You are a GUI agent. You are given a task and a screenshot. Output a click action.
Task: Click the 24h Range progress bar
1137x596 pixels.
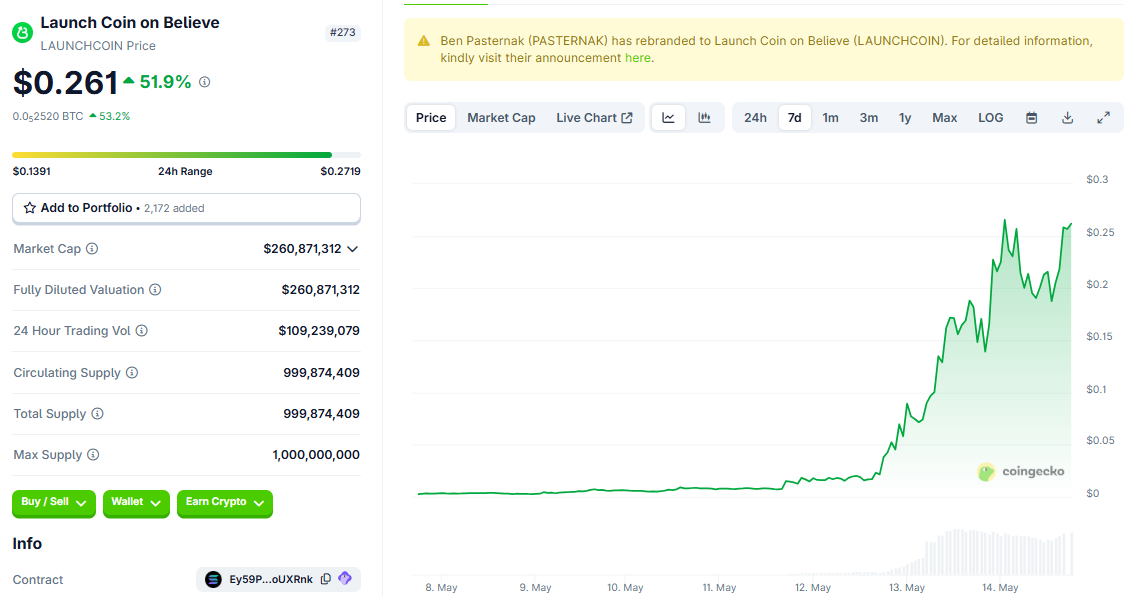click(186, 154)
